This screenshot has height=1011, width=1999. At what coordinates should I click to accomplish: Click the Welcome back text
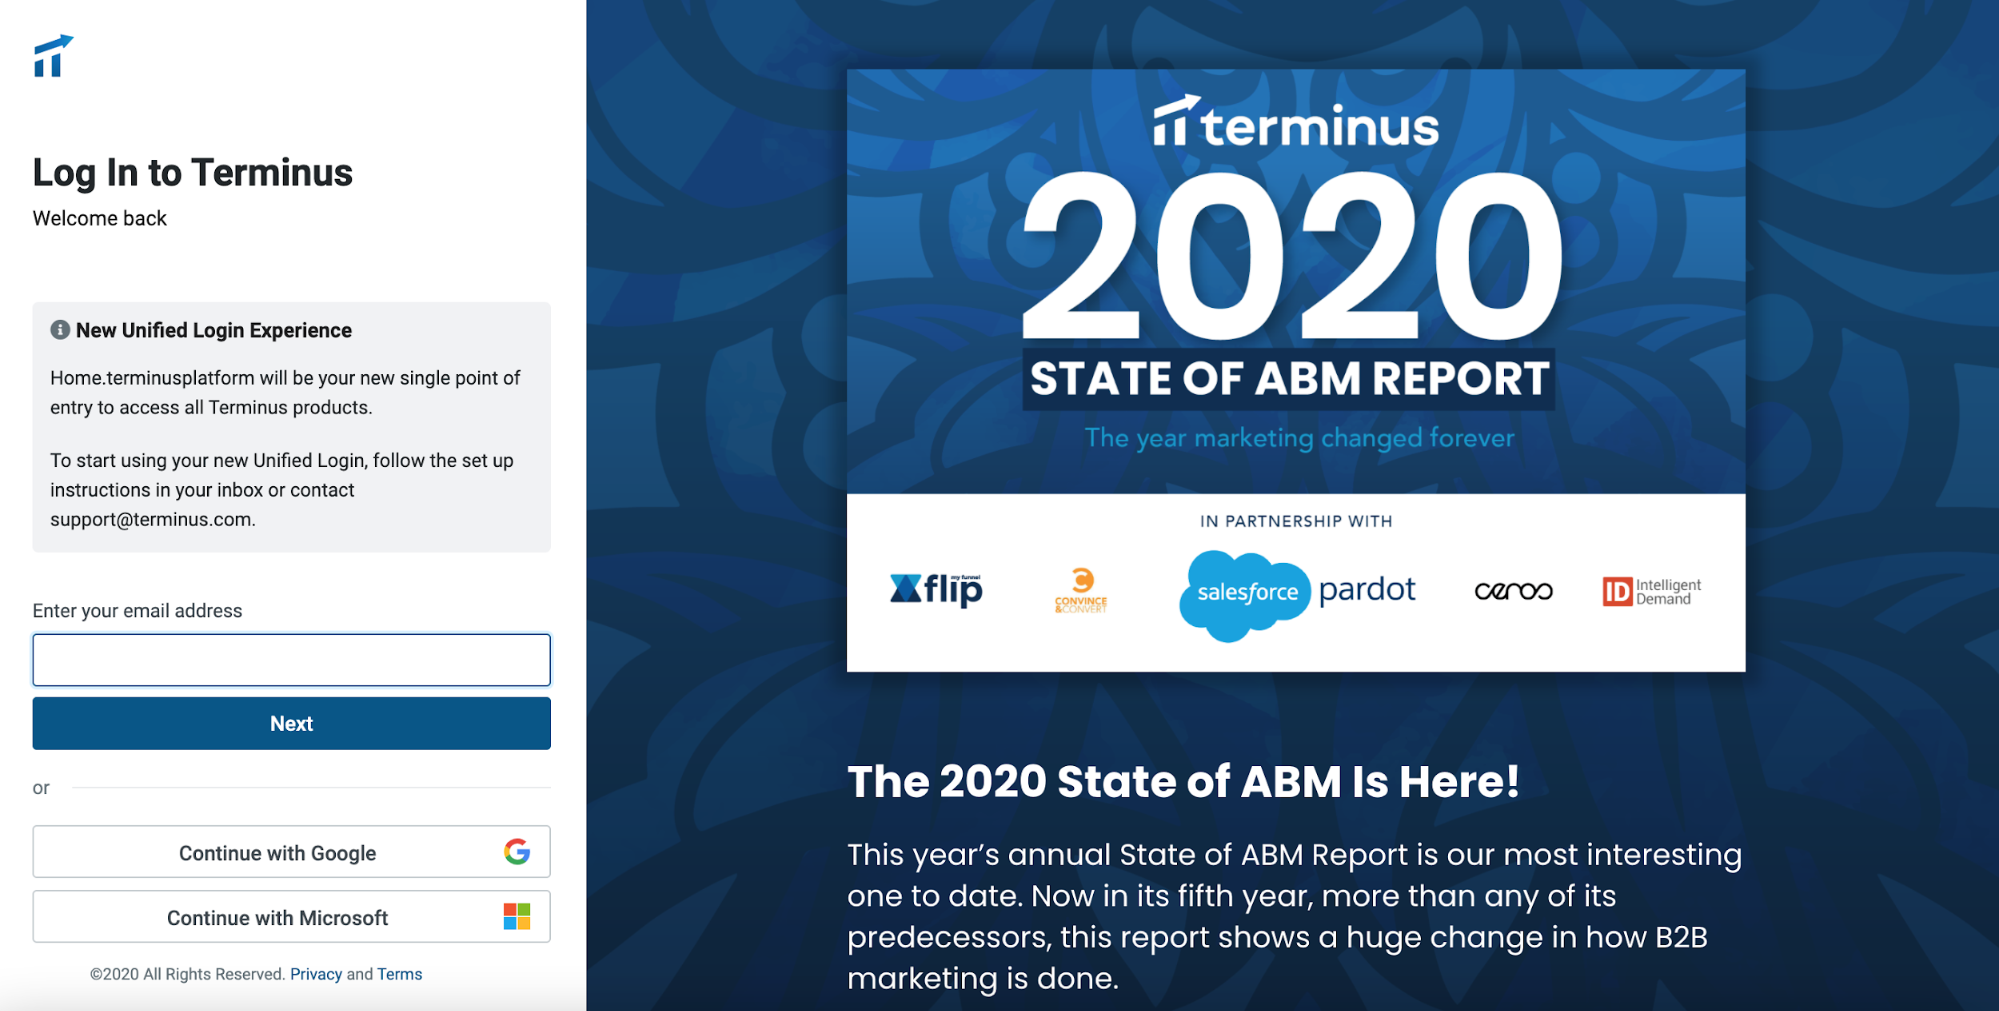(x=100, y=218)
